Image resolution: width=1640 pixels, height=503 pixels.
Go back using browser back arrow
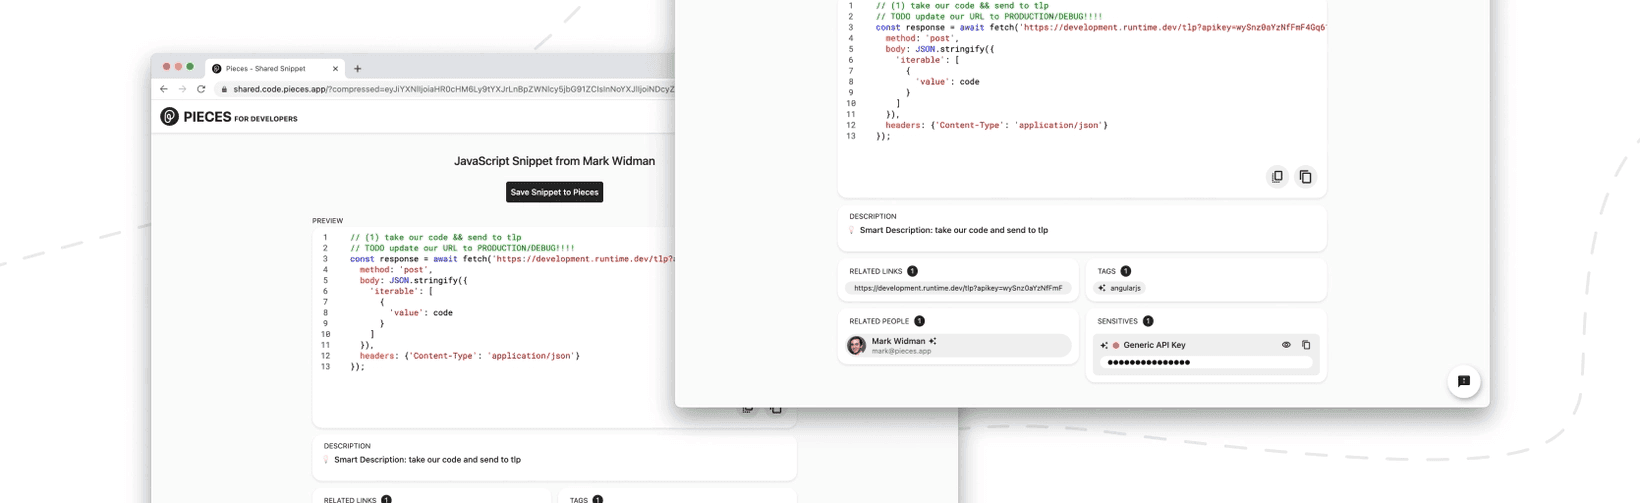164,89
